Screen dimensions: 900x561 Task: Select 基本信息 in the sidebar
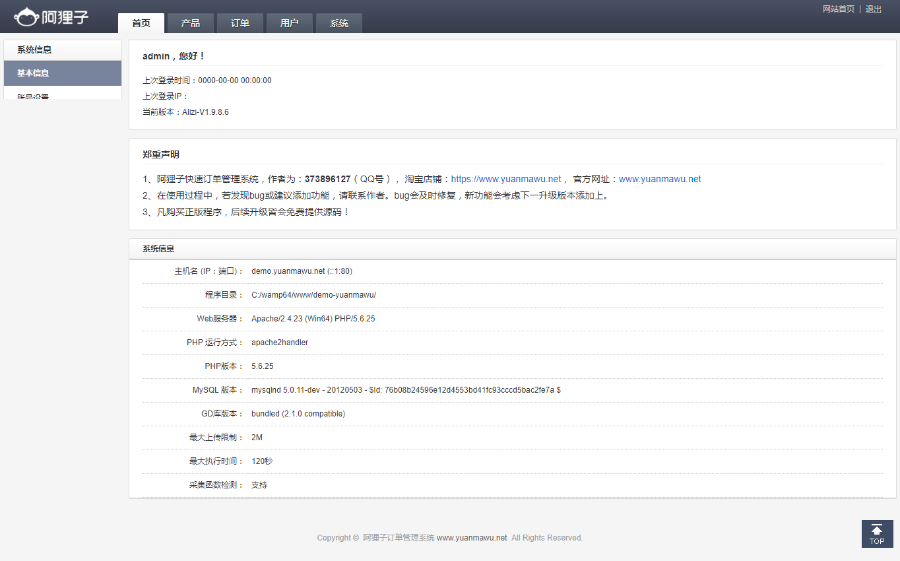(x=63, y=73)
